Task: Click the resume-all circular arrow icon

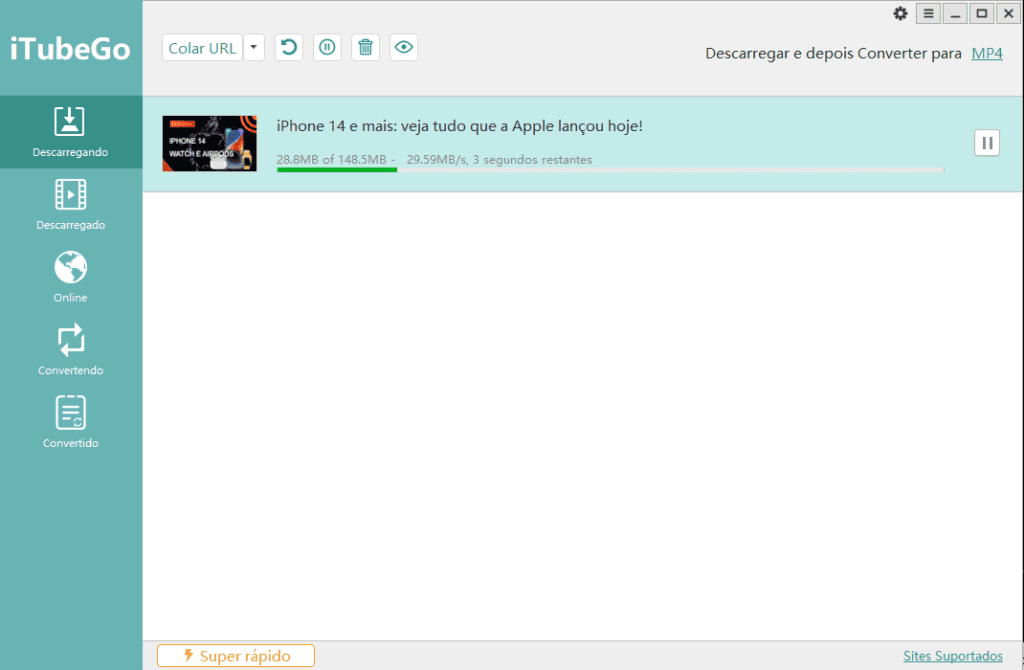Action: pos(289,47)
